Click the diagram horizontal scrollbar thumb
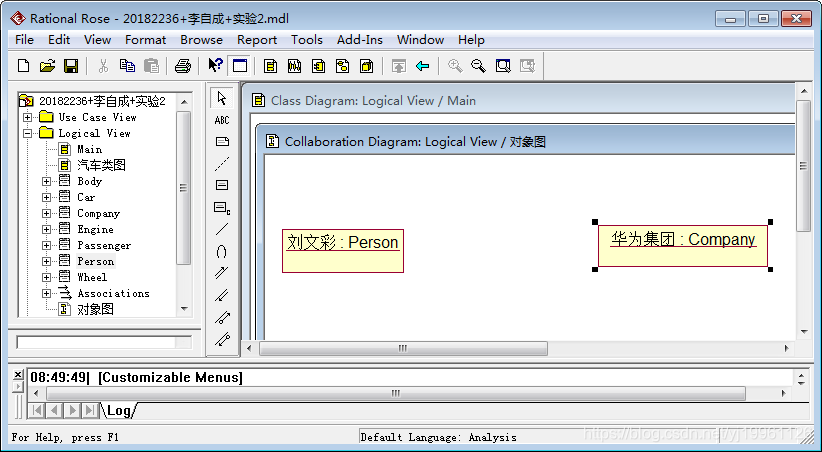The height and width of the screenshot is (452, 822). [403, 348]
